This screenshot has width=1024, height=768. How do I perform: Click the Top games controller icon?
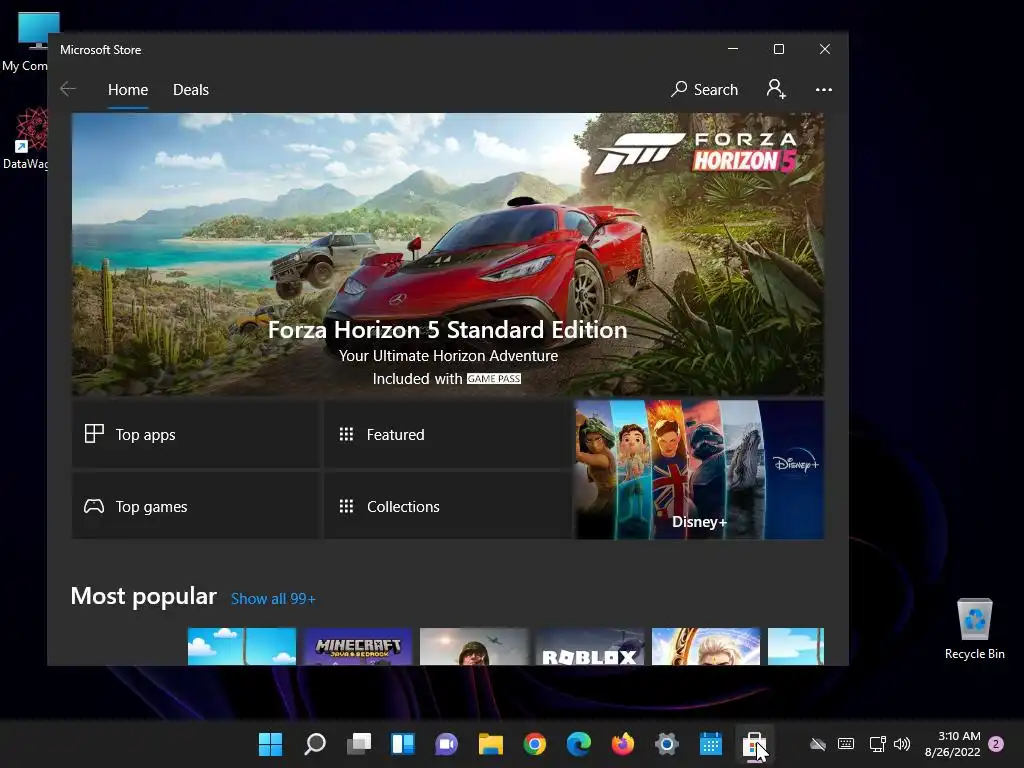click(94, 506)
